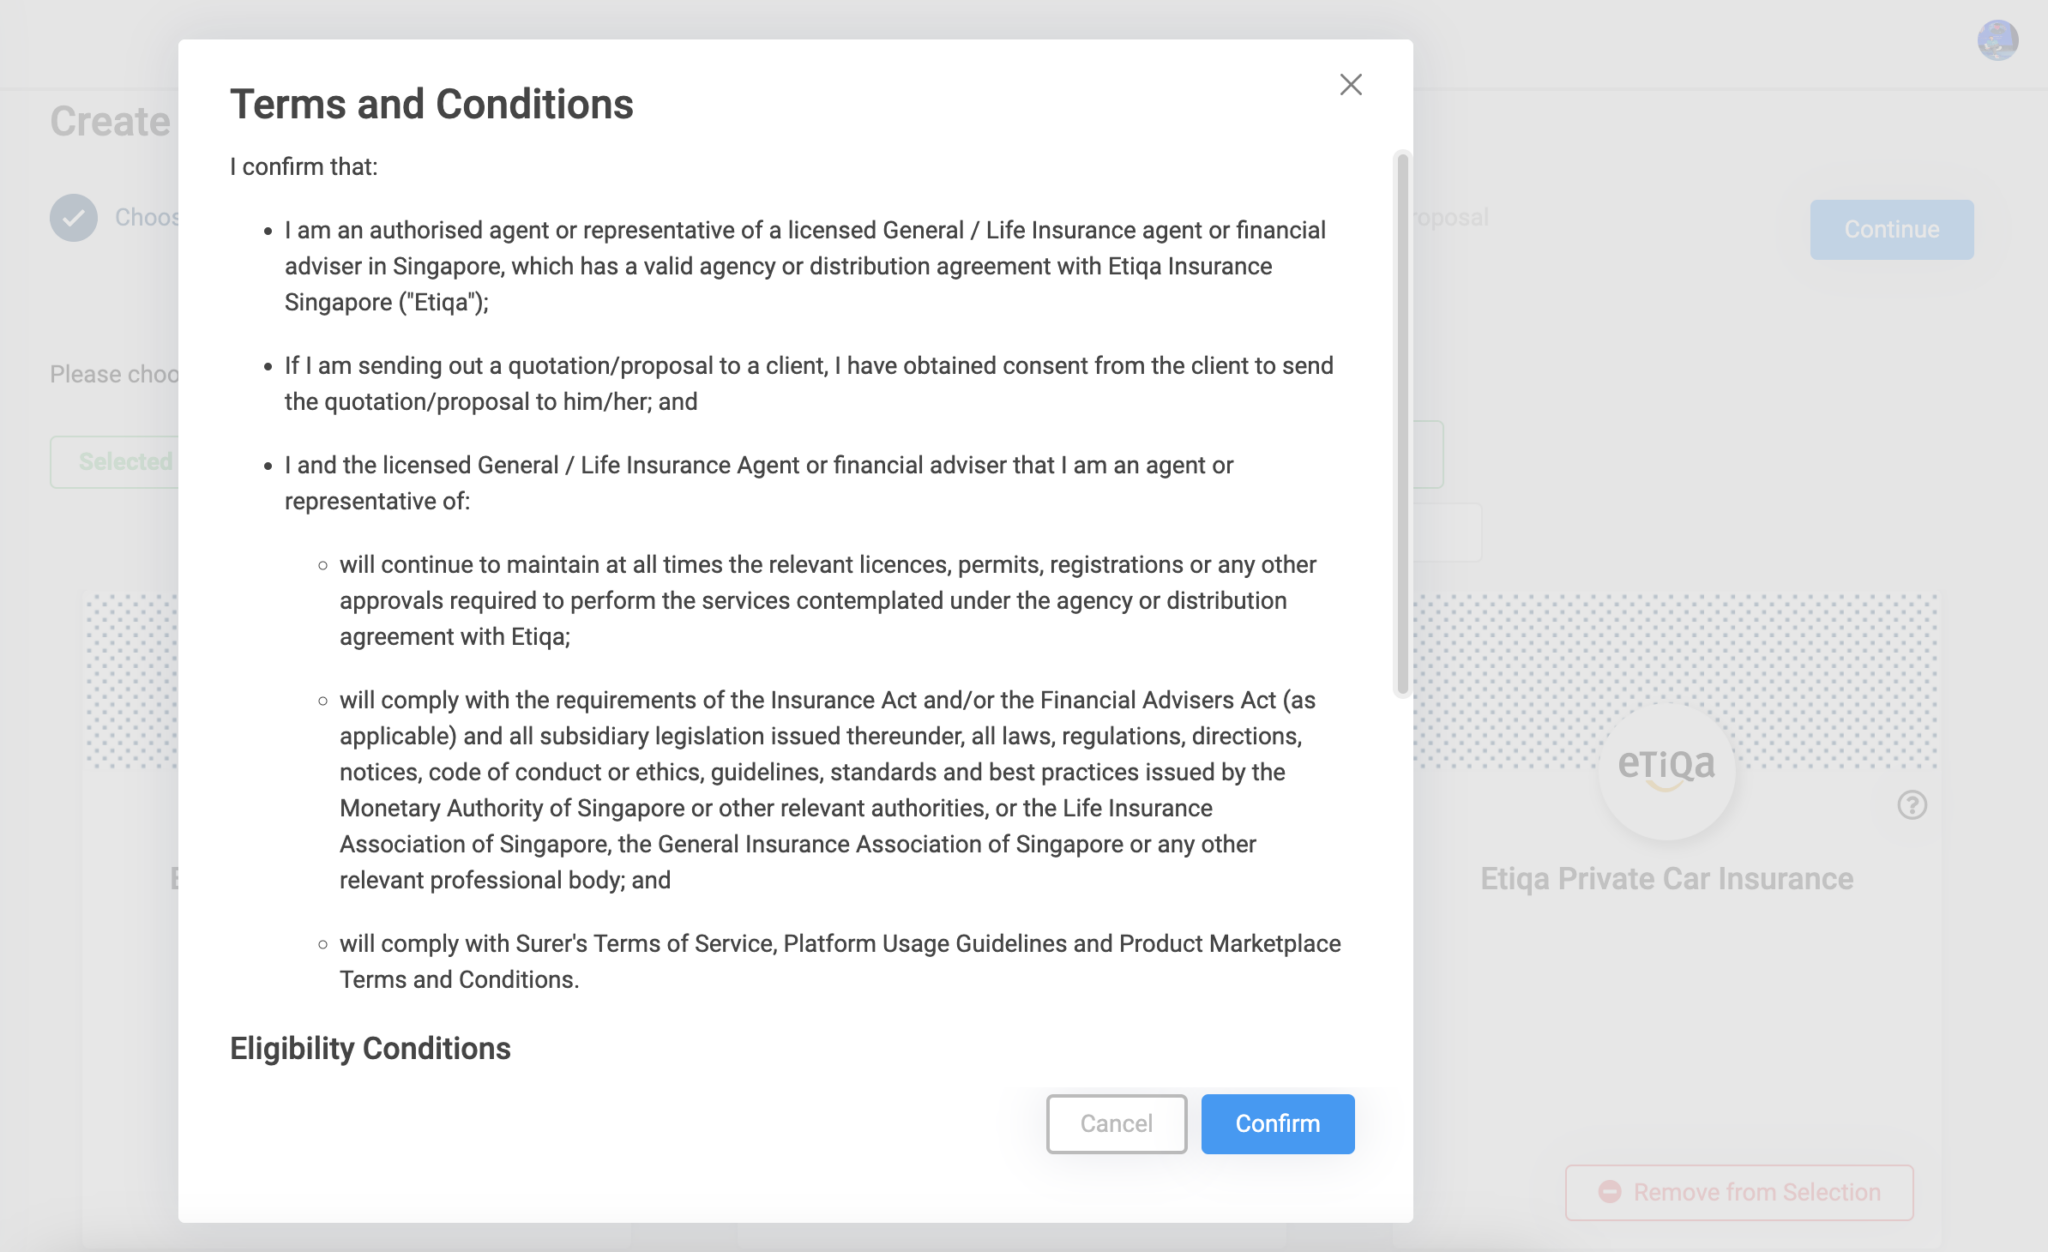Click the Terms and Conditions heading
The image size is (2048, 1252).
[x=431, y=105]
